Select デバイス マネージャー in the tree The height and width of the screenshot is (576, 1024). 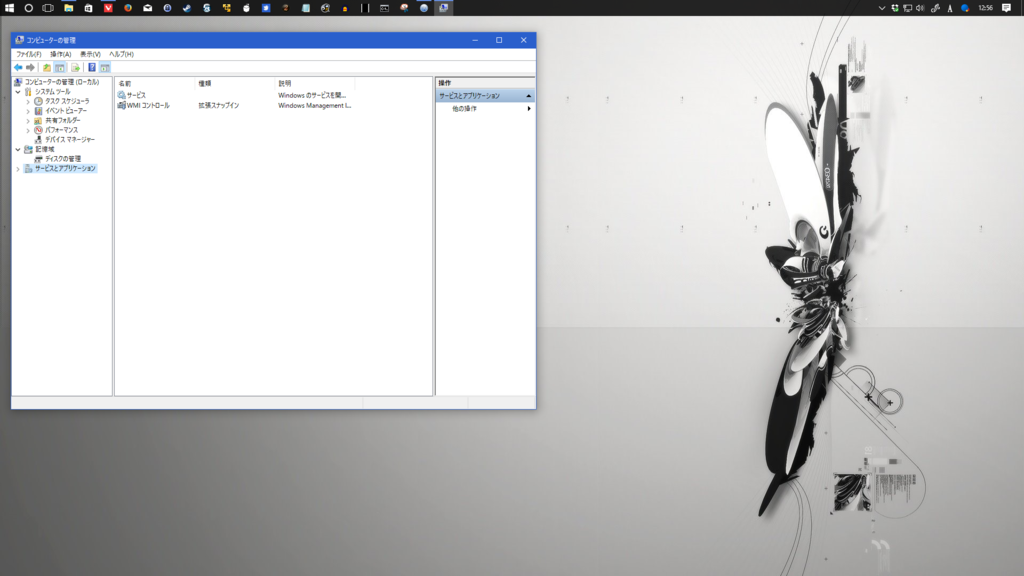pyautogui.click(x=70, y=140)
